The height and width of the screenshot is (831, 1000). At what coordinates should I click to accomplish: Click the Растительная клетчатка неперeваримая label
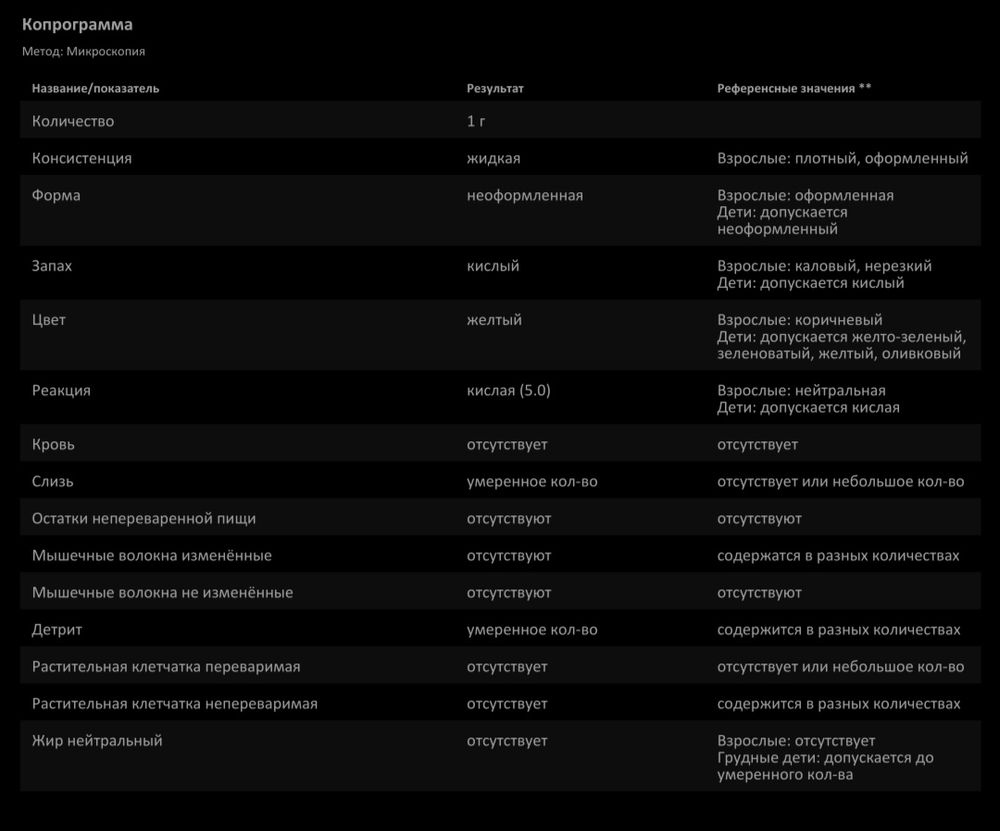click(175, 703)
